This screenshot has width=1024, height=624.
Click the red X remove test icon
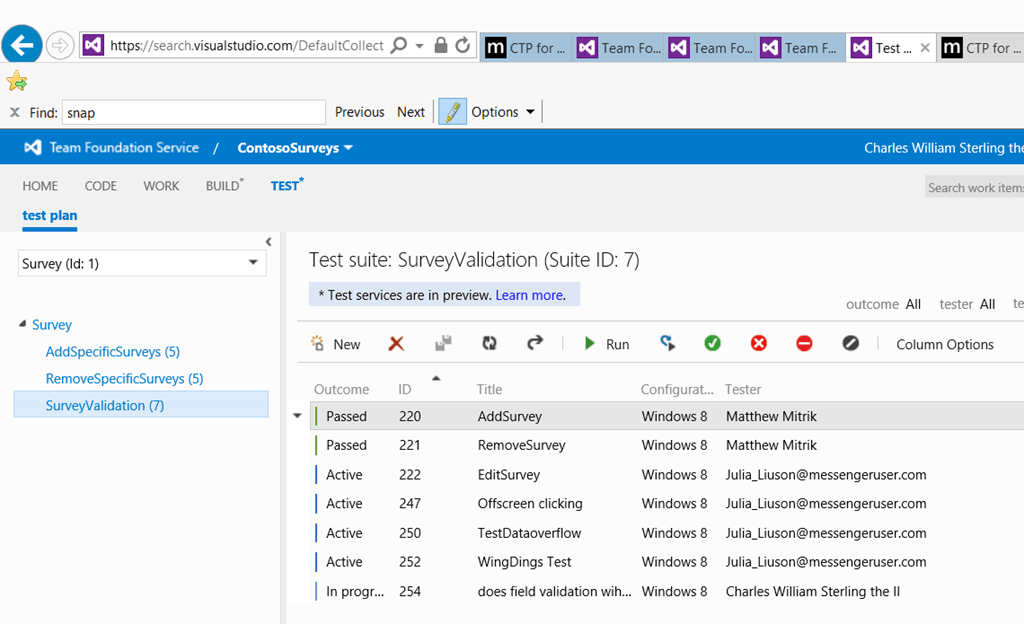pyautogui.click(x=396, y=343)
